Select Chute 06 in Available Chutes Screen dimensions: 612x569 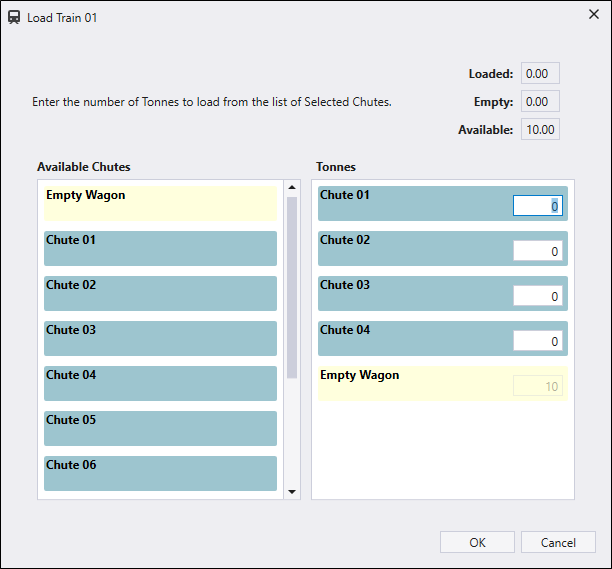click(x=160, y=473)
